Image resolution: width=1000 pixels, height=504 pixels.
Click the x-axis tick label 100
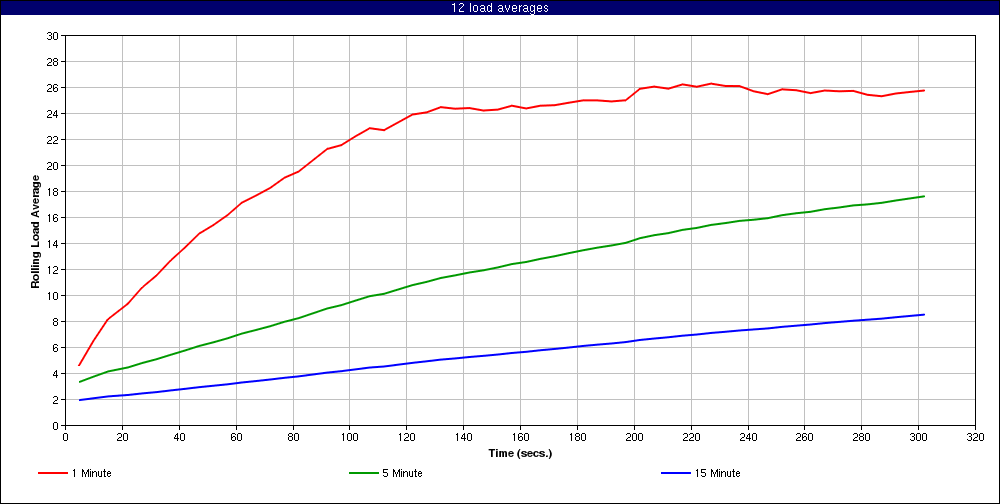point(349,437)
